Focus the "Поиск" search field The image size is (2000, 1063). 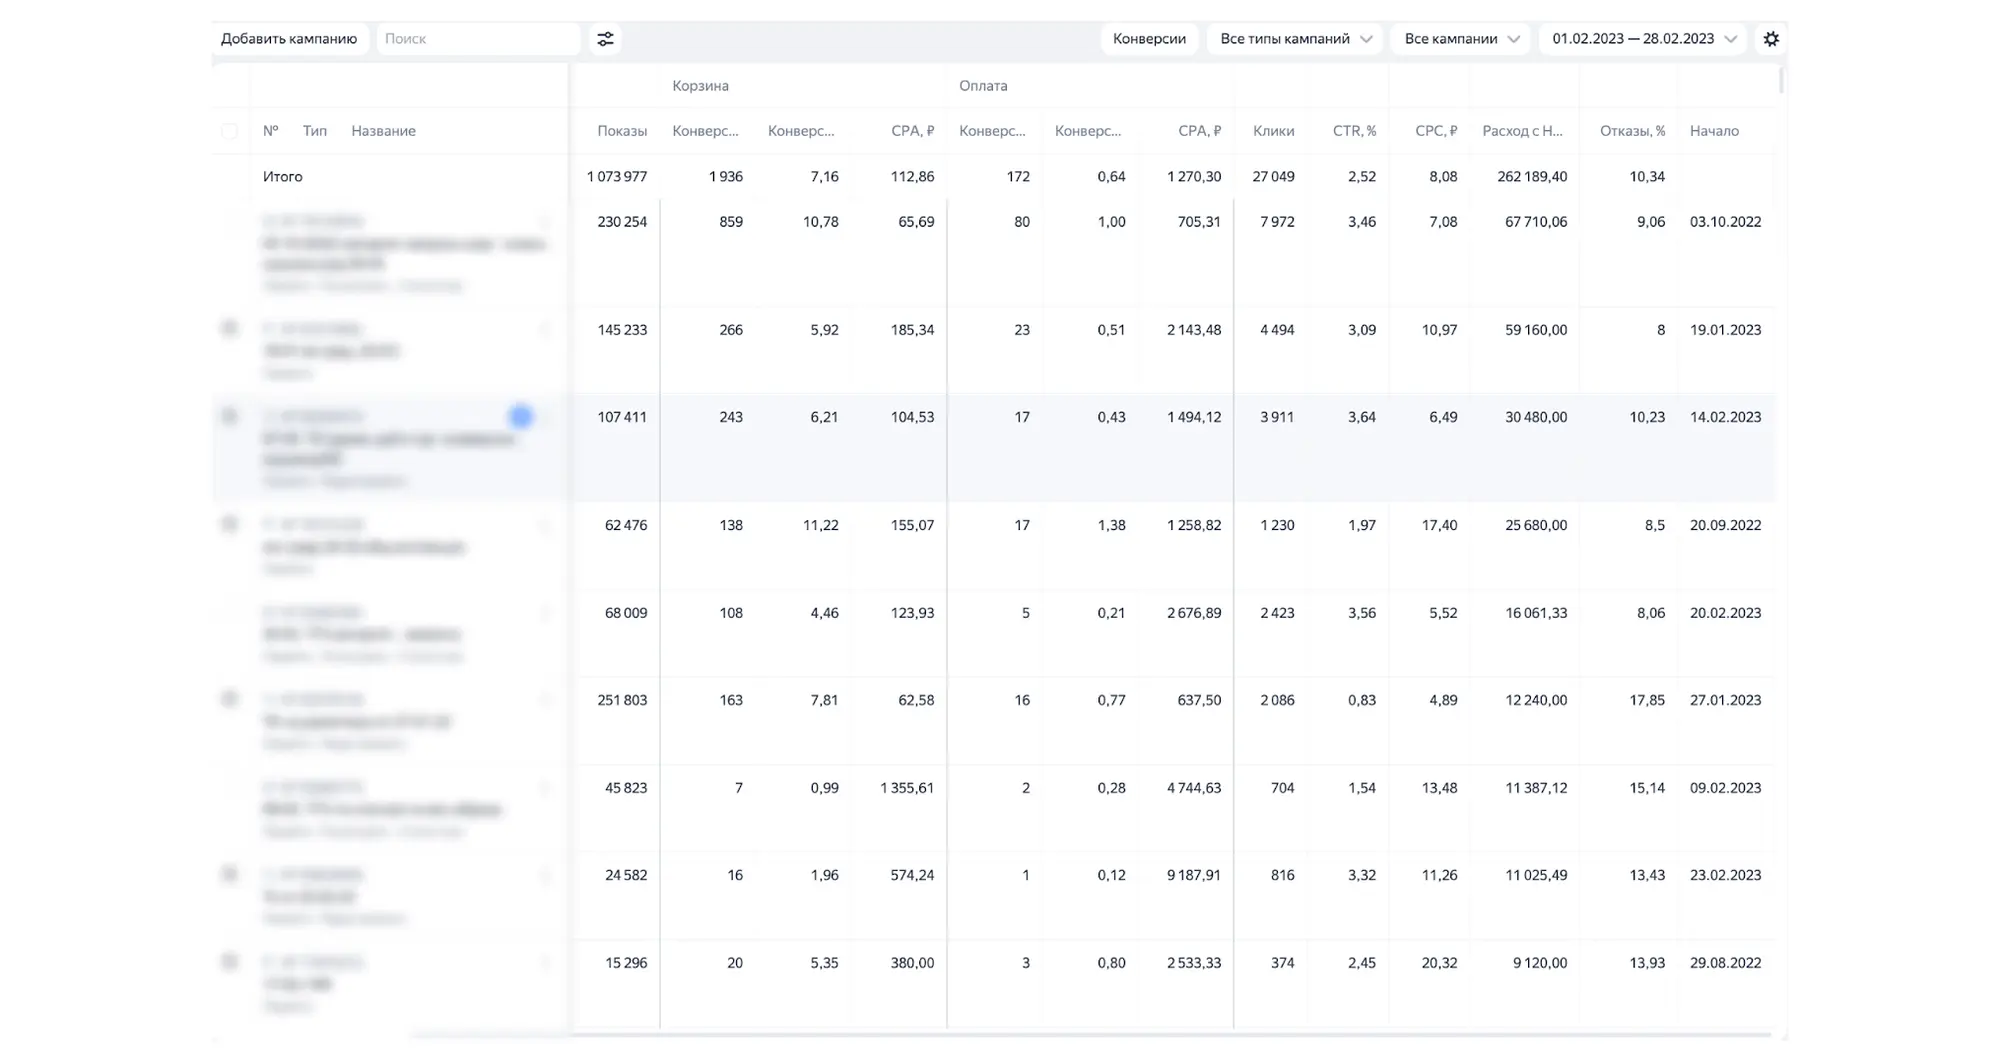point(478,39)
